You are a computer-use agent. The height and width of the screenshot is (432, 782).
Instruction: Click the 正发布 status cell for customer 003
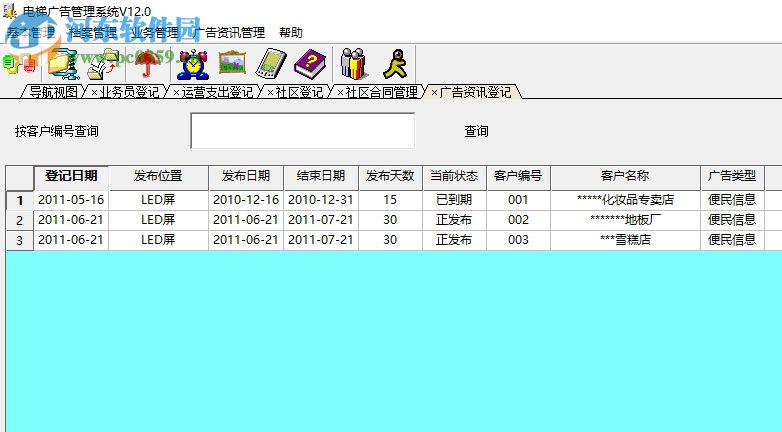point(454,240)
